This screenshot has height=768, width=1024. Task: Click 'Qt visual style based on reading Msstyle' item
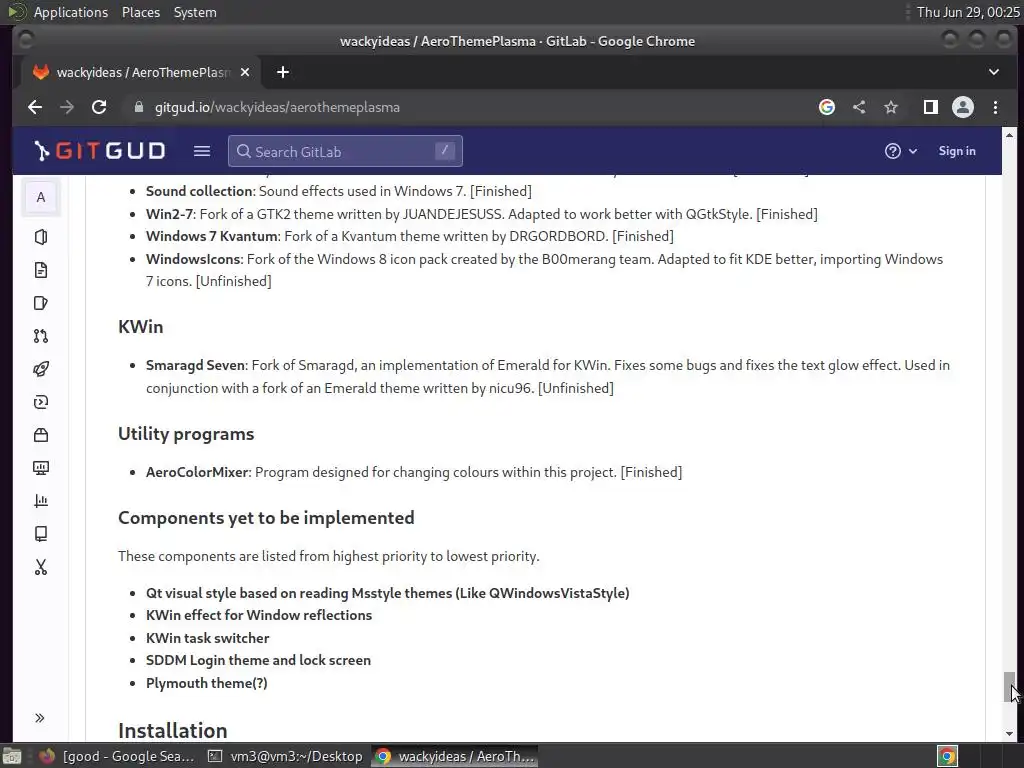(387, 593)
